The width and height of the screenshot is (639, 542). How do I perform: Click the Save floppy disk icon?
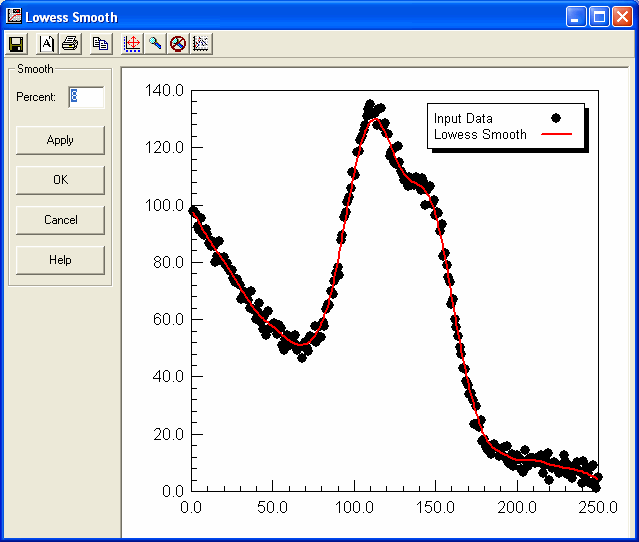16,44
